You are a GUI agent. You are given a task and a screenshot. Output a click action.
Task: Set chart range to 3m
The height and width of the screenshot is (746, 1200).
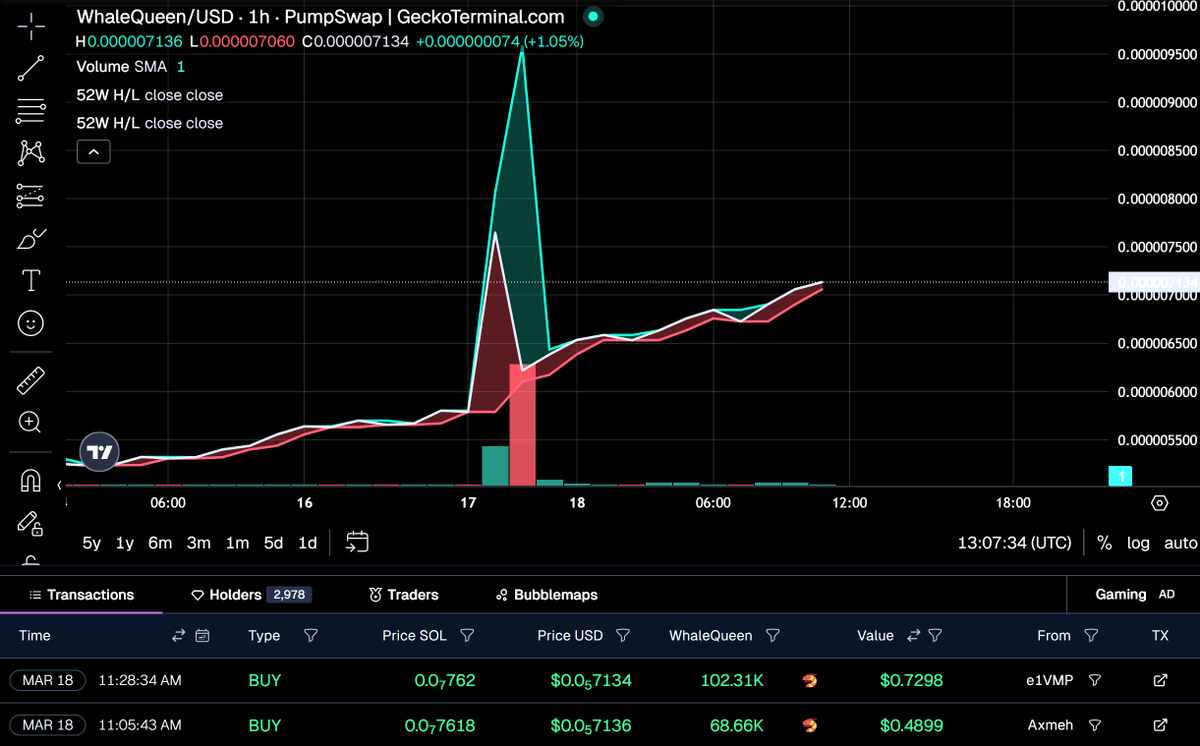(x=199, y=543)
